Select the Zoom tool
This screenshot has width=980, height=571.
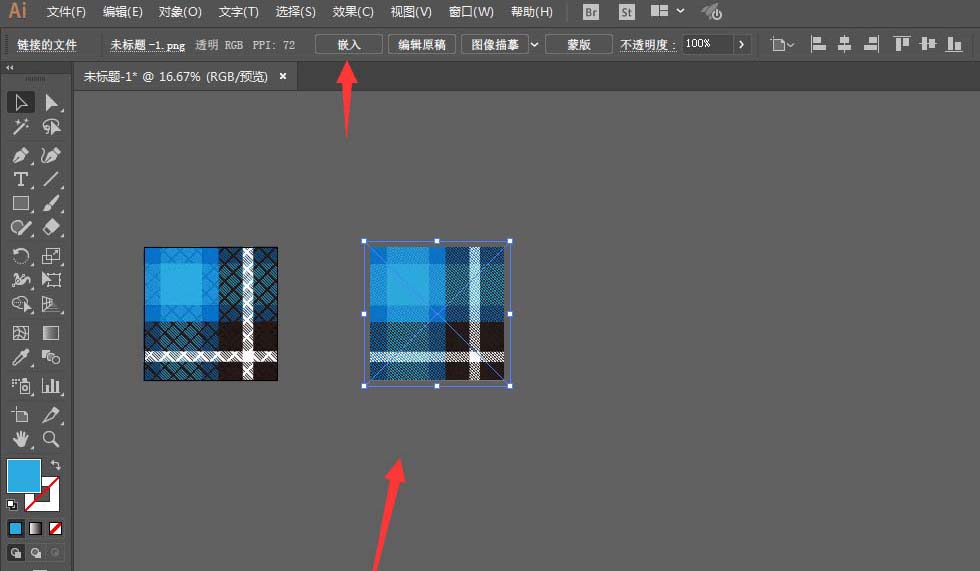51,439
